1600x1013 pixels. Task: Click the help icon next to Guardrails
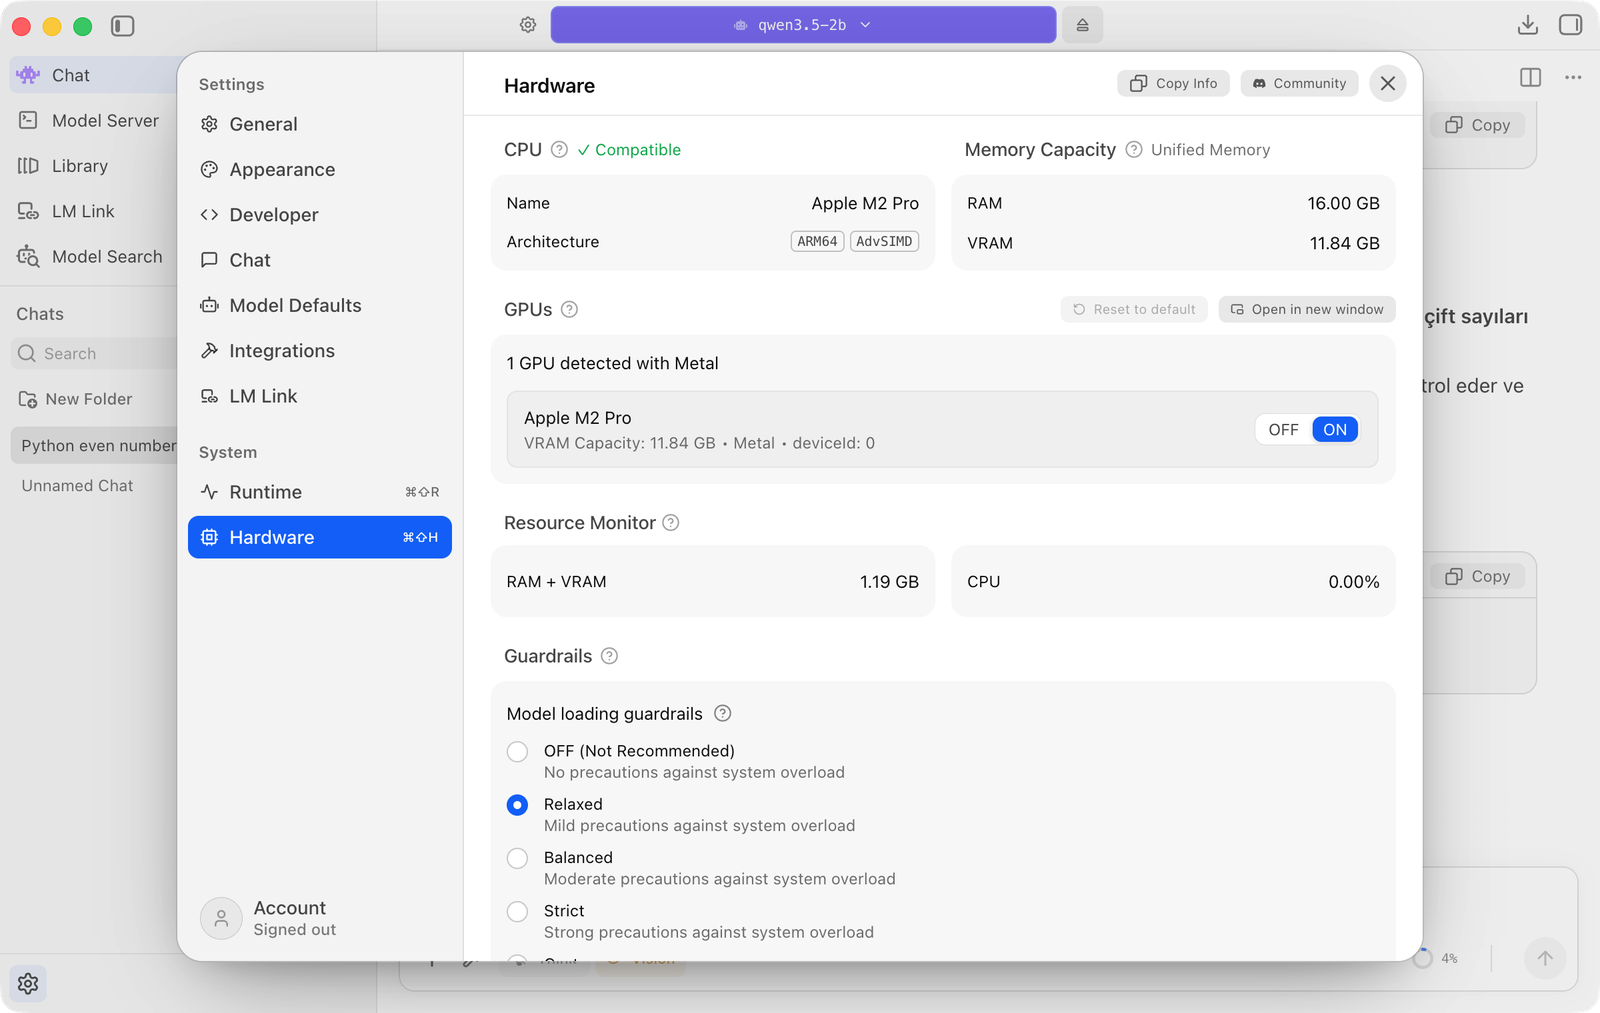click(x=609, y=656)
